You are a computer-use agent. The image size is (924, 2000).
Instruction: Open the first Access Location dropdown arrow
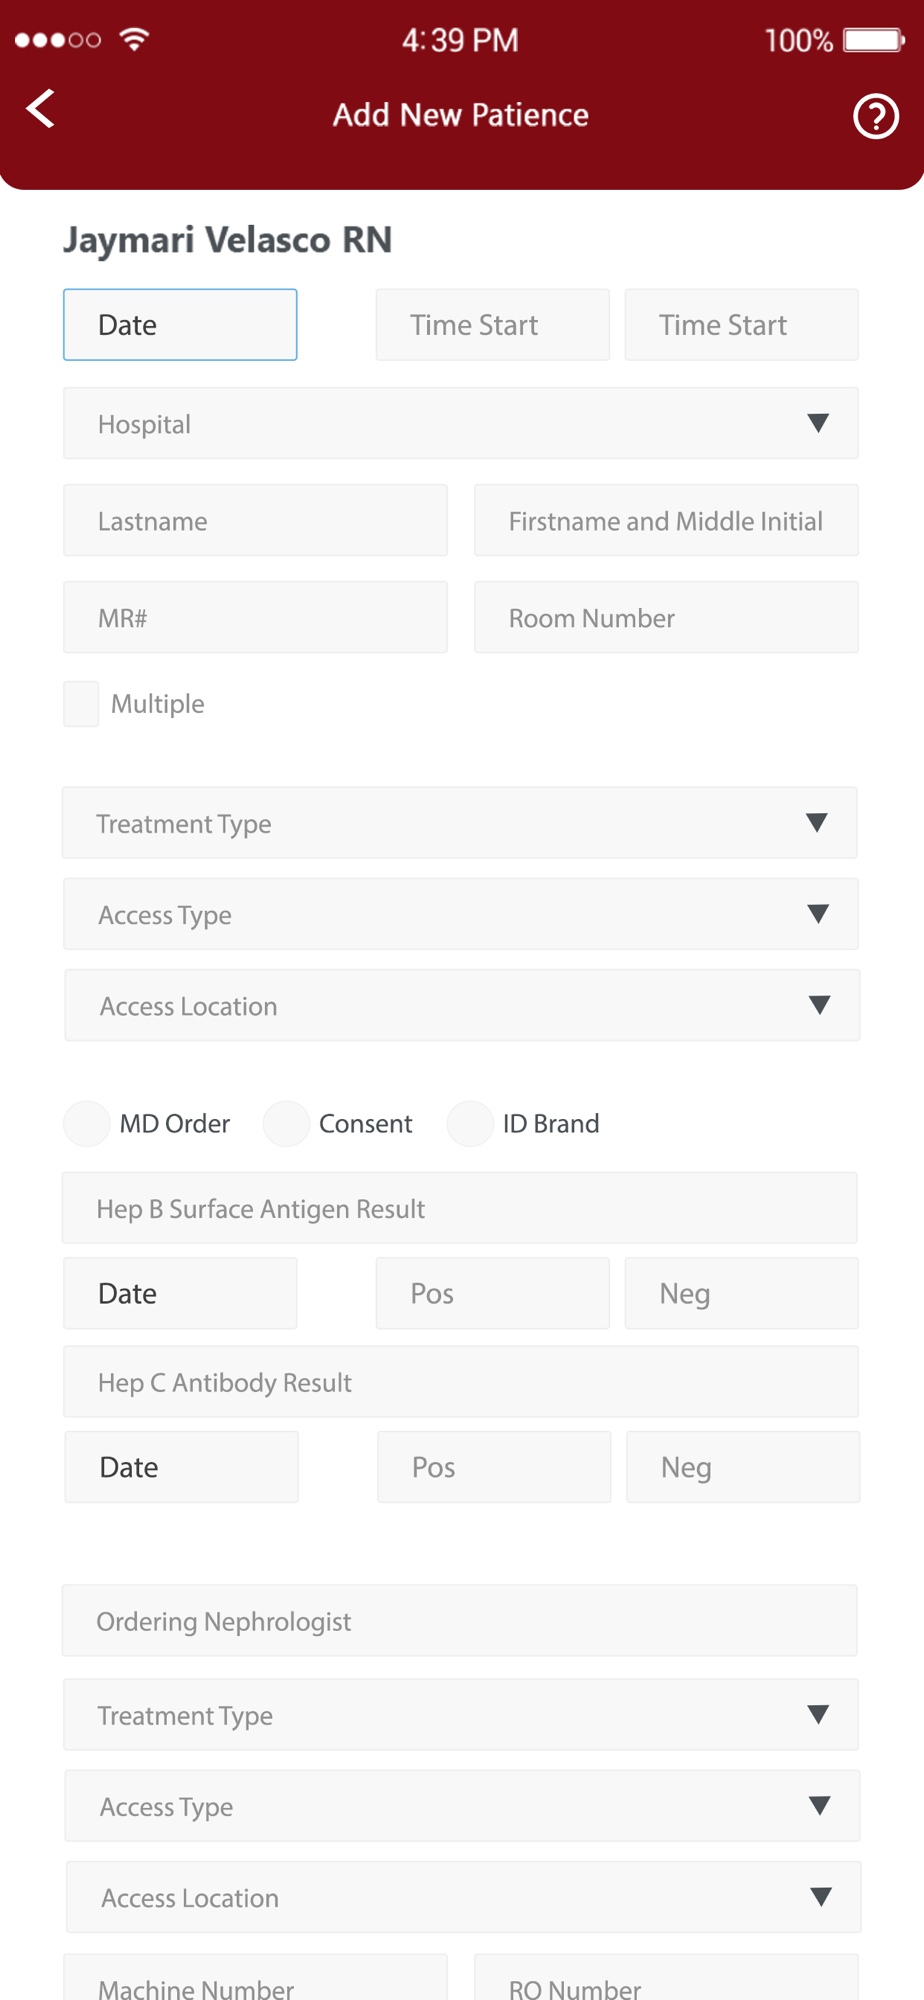coord(819,1005)
